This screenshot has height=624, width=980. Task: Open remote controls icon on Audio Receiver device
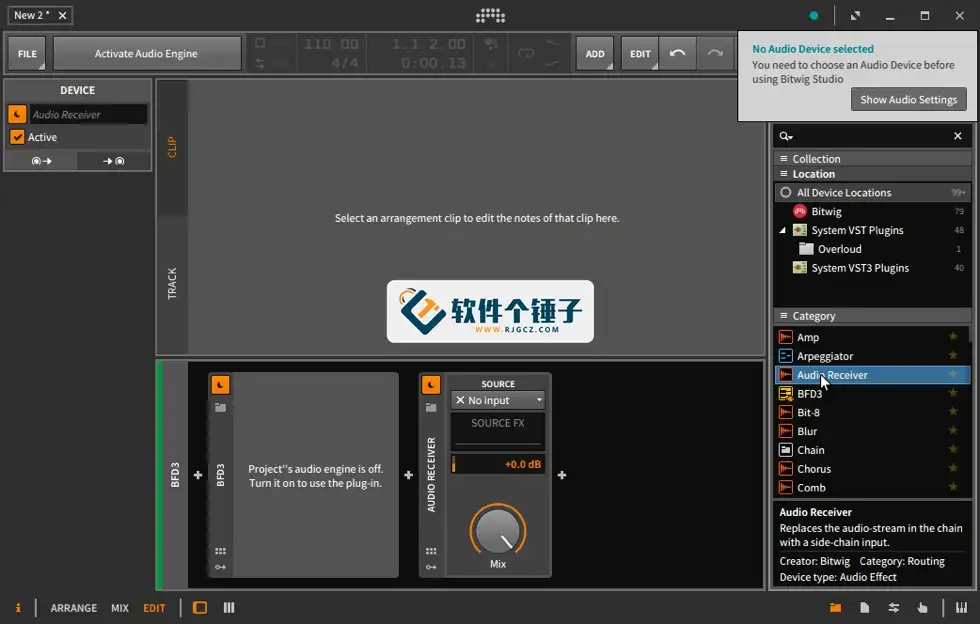click(431, 567)
